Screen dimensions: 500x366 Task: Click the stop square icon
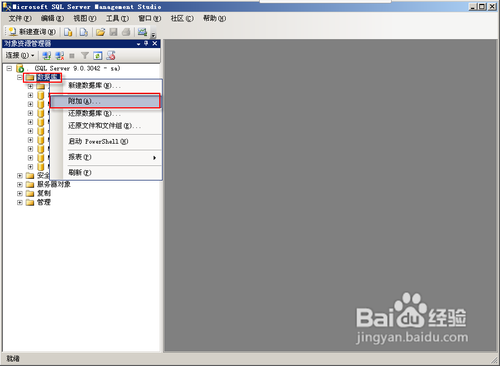tap(72, 56)
